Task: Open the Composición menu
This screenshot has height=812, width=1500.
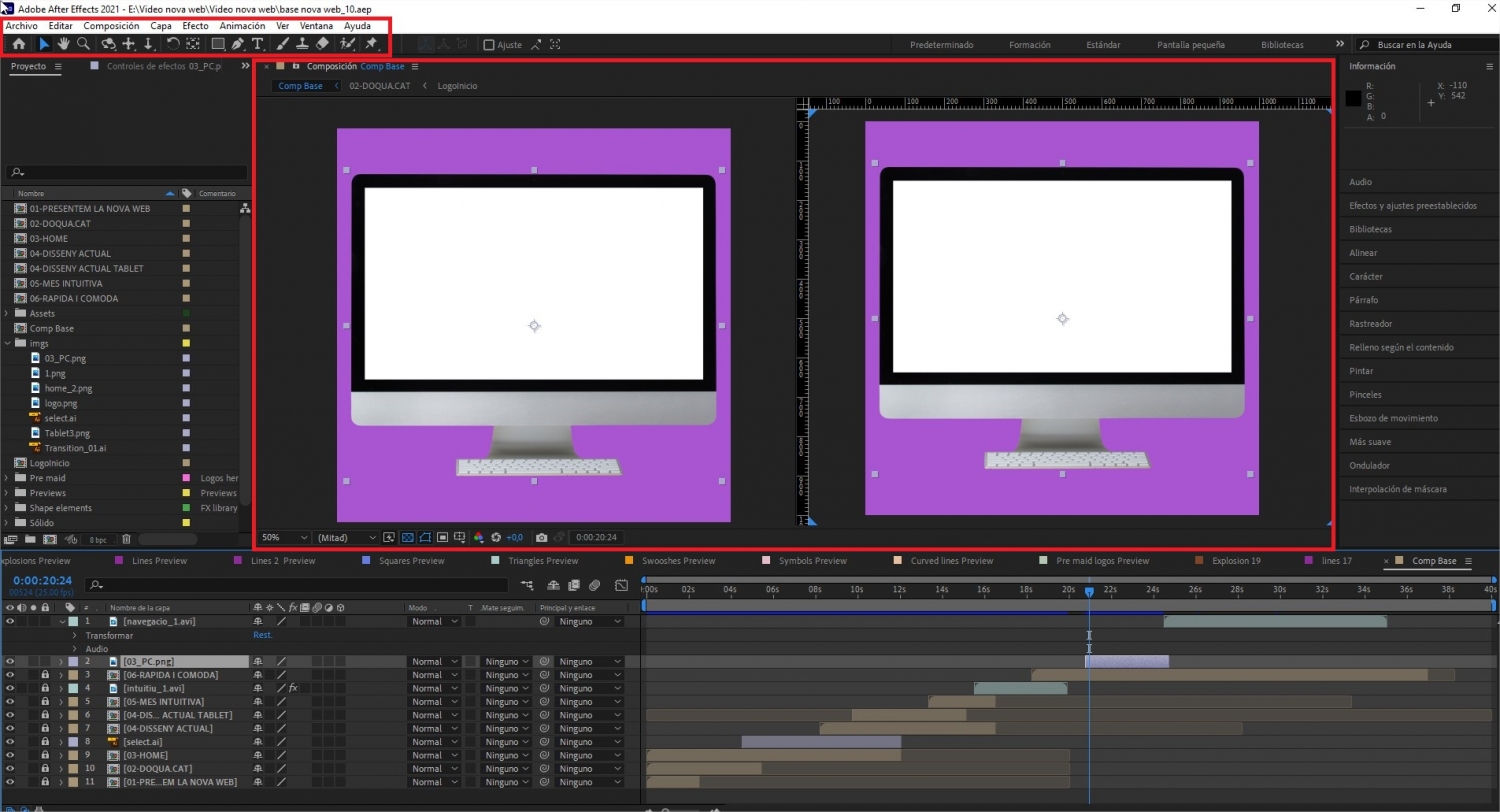Action: pyautogui.click(x=111, y=25)
